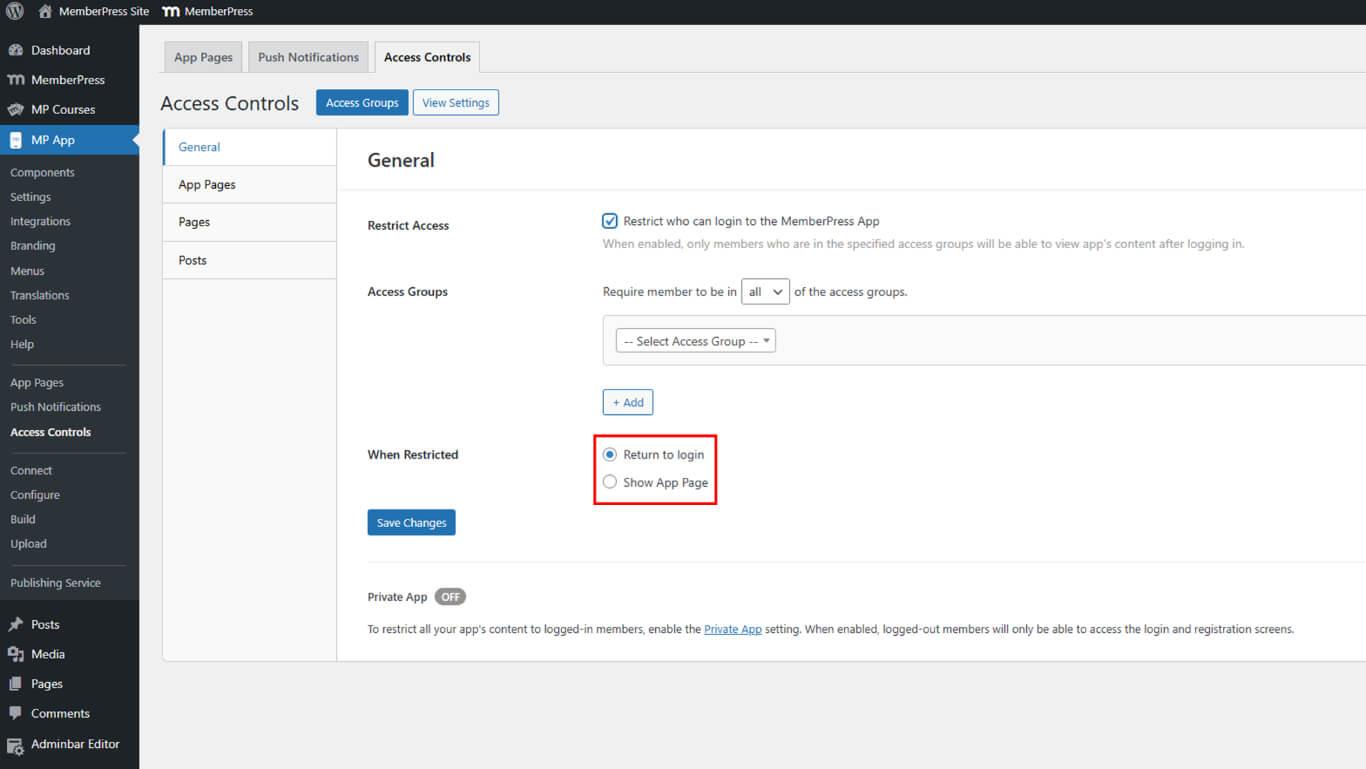This screenshot has width=1366, height=769.
Task: Click the Save Changes button
Action: pyautogui.click(x=411, y=523)
